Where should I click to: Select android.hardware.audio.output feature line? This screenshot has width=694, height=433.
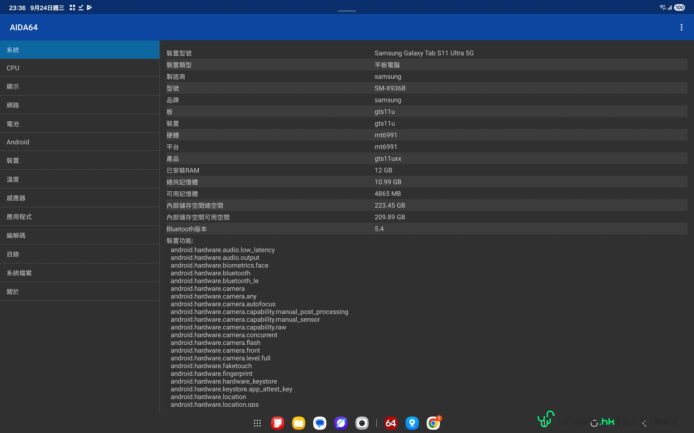(215, 258)
